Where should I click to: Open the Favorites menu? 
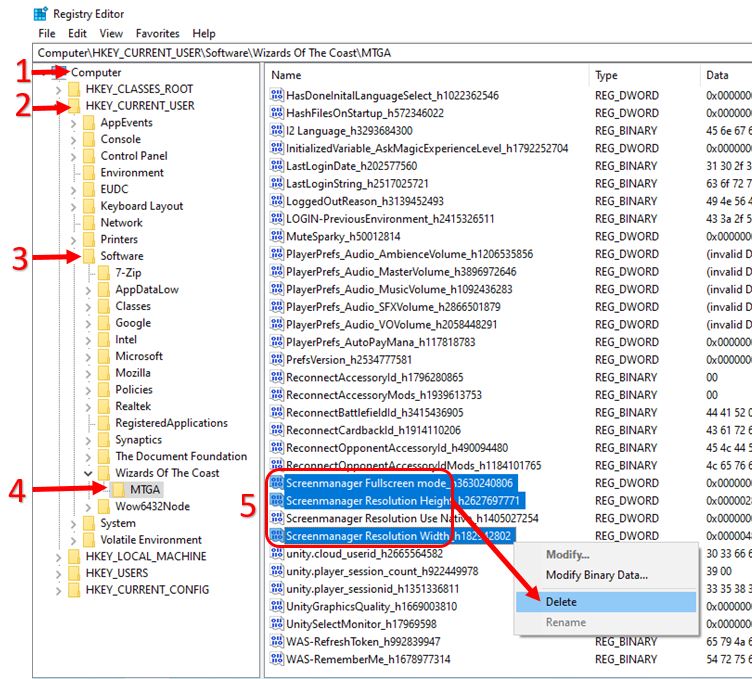point(158,34)
